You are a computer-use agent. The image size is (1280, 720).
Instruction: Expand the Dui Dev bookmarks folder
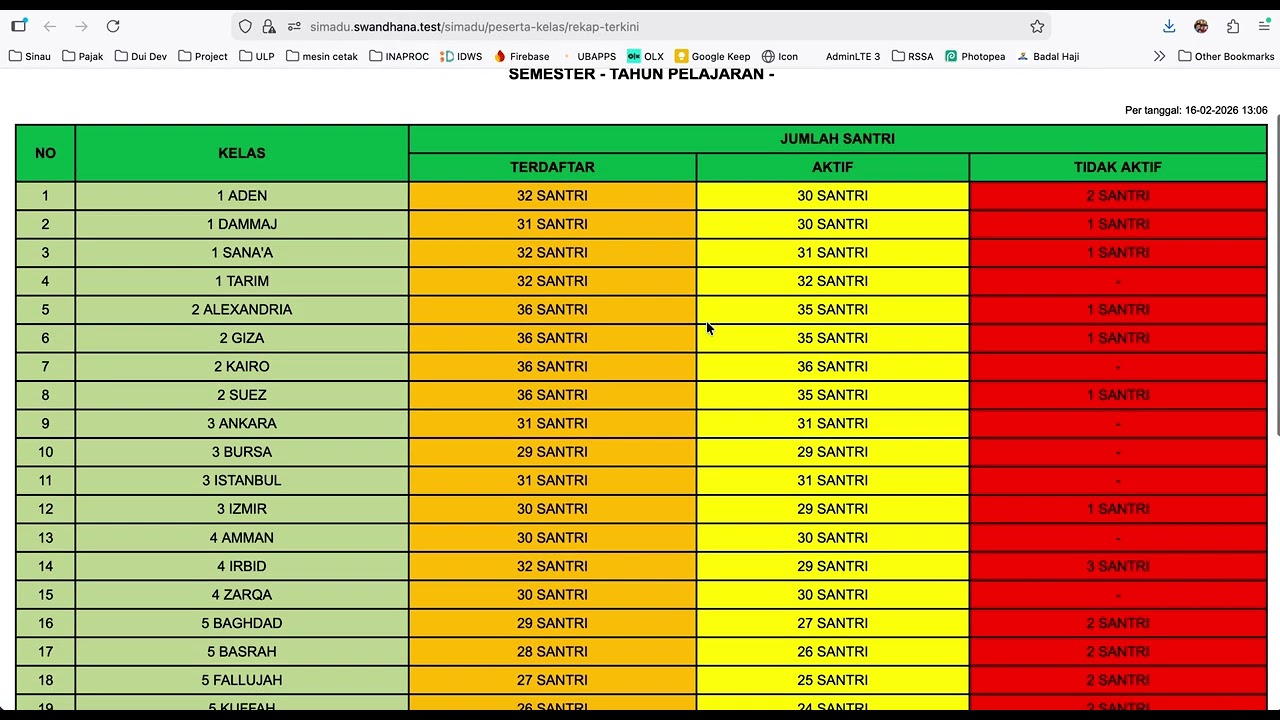(141, 56)
